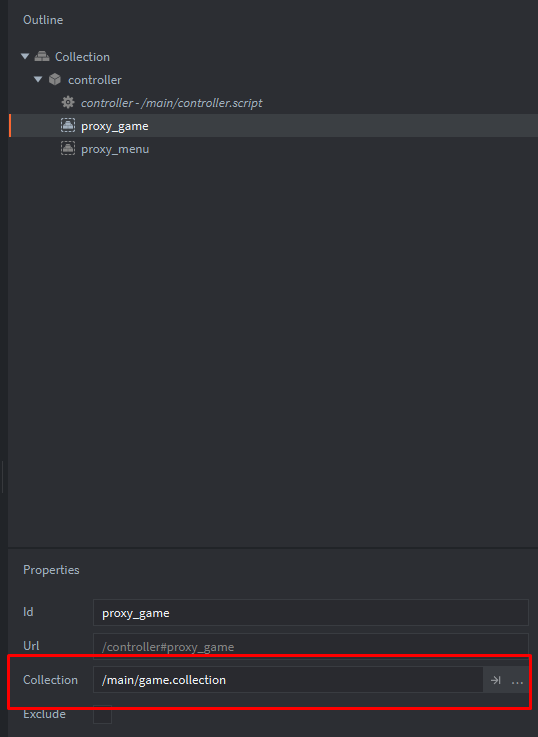Click the Outline panel header
The height and width of the screenshot is (737, 538).
(x=43, y=20)
